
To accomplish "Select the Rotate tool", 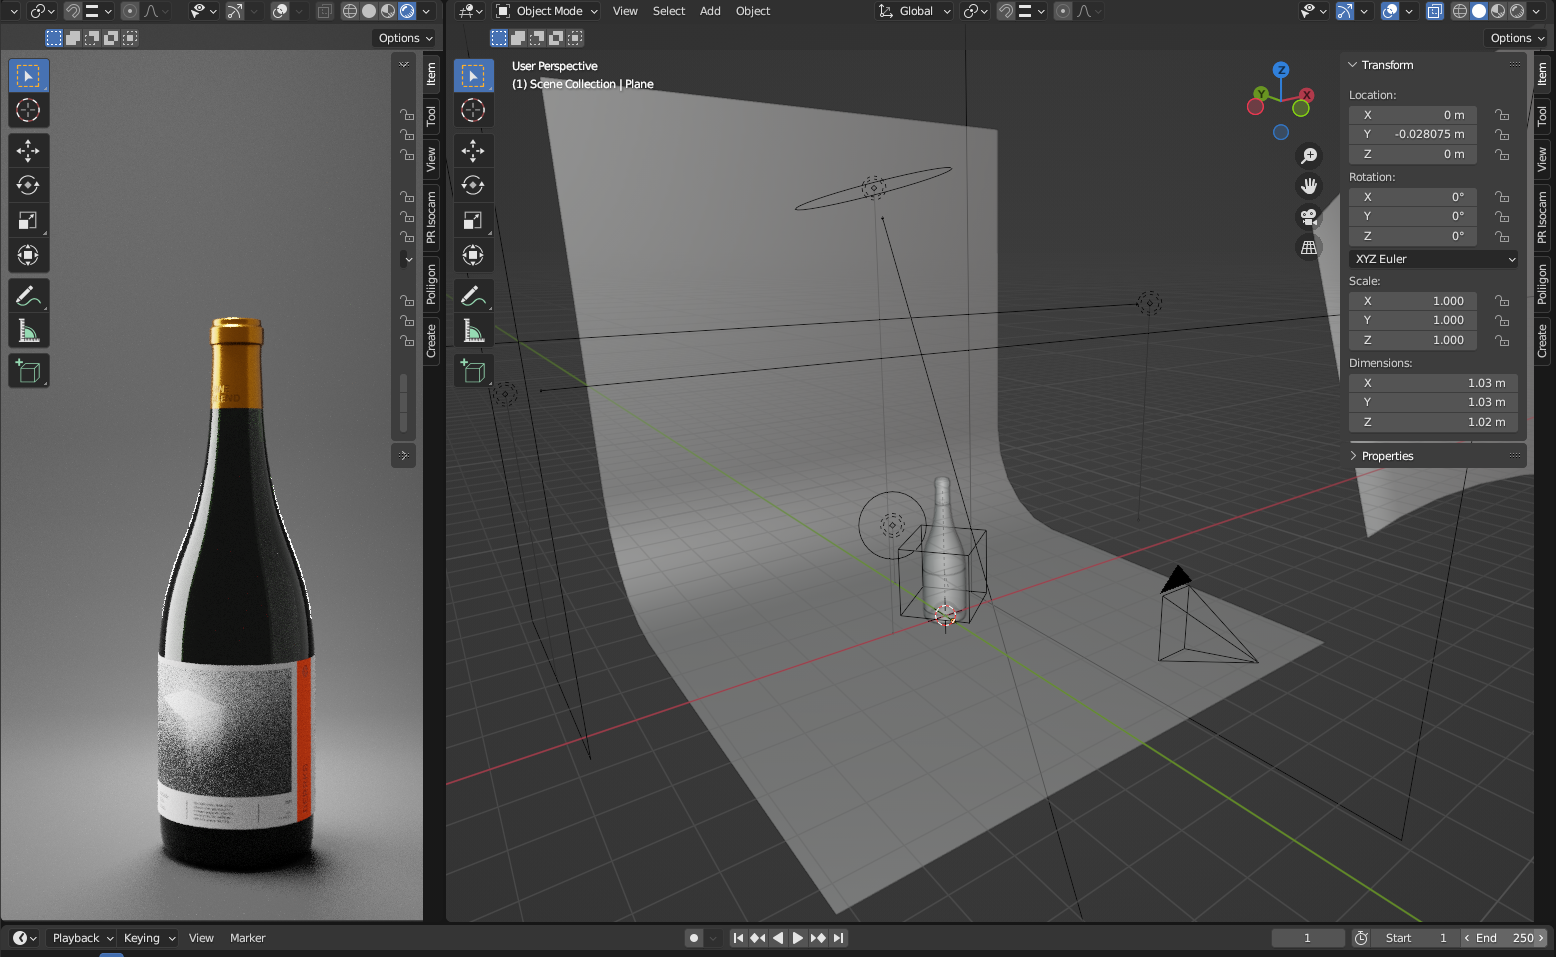I will pos(473,184).
